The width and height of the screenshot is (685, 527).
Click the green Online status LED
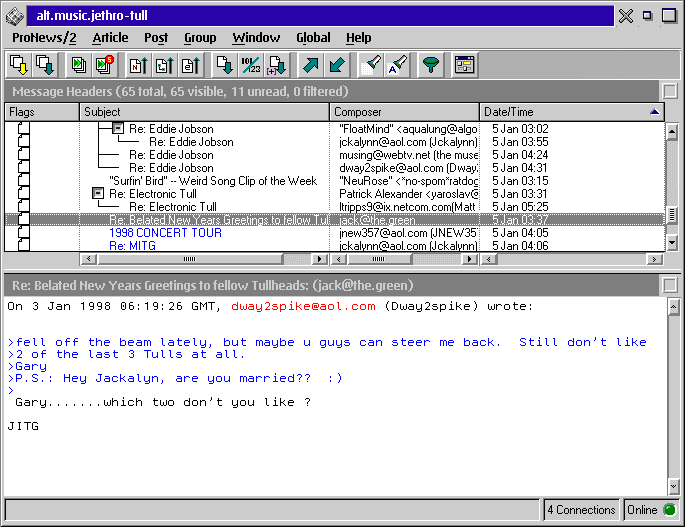coord(669,510)
